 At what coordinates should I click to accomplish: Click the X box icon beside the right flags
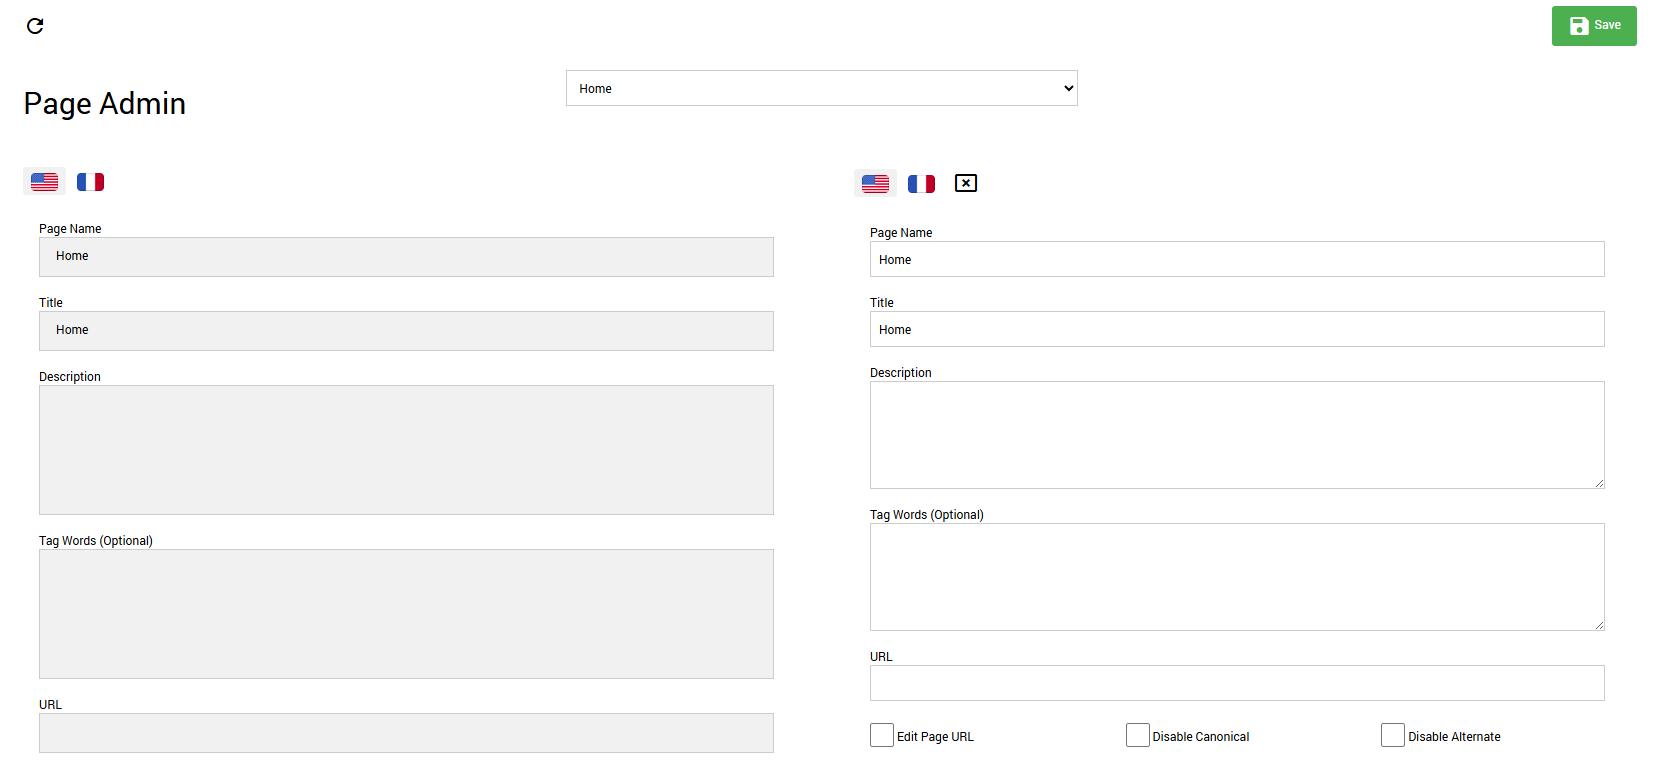point(966,183)
